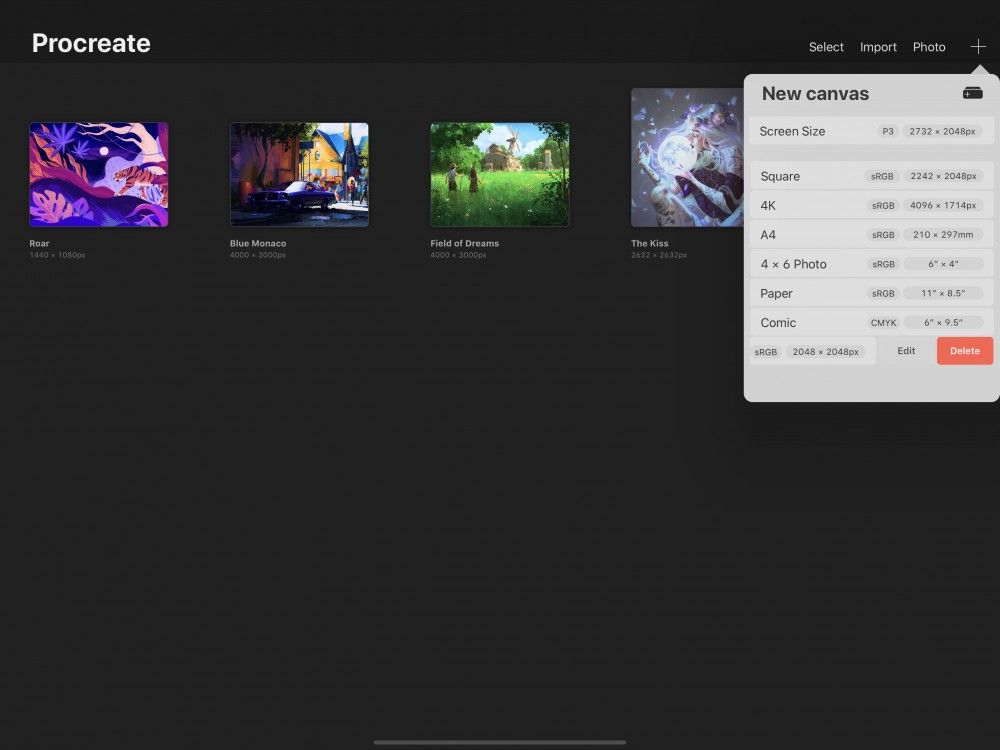This screenshot has width=1000, height=750.
Task: Choose the A4 canvas preset
Action: pyautogui.click(x=871, y=235)
